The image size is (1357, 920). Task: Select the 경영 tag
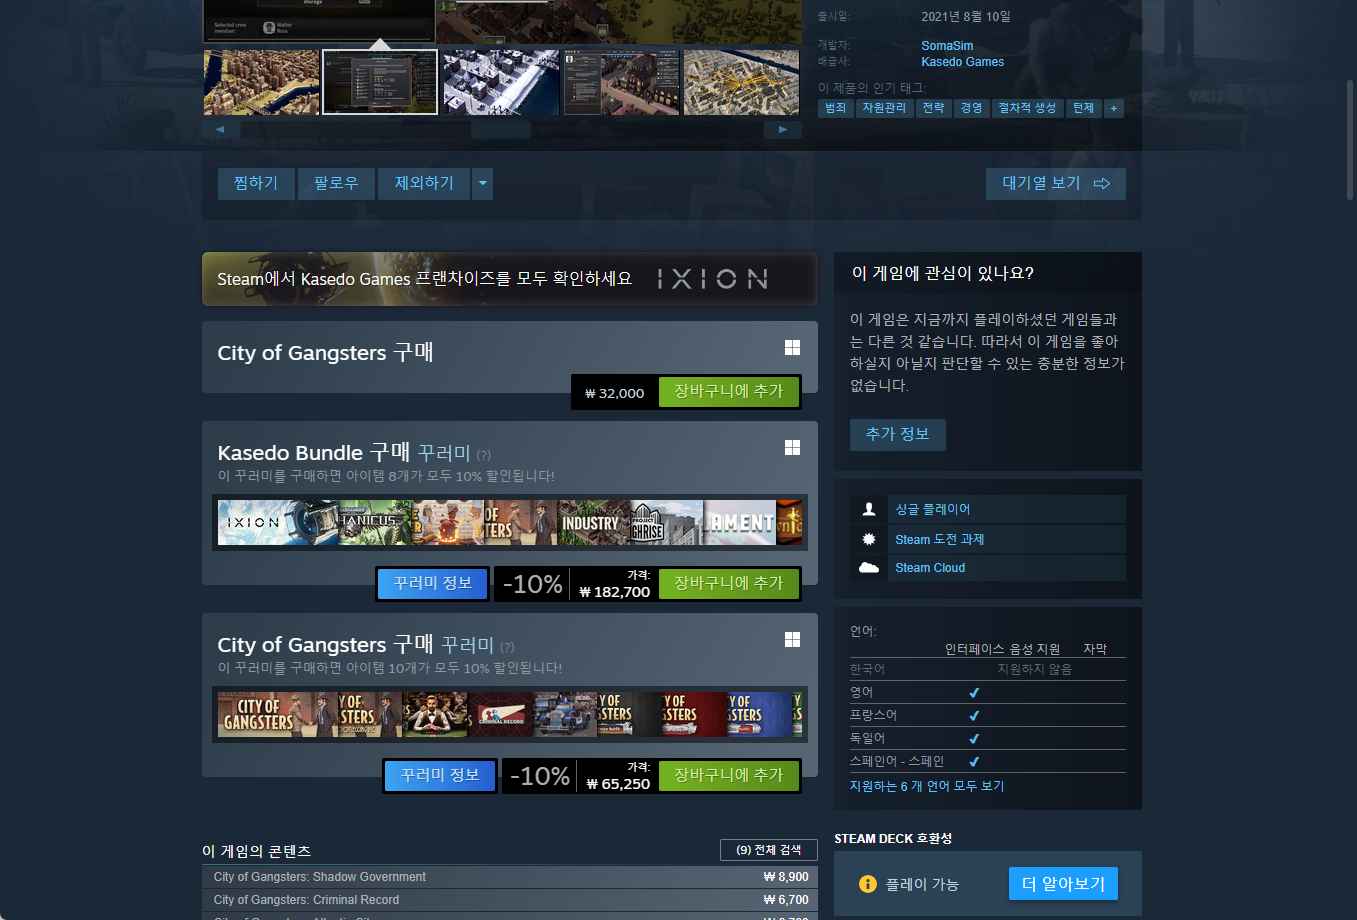click(971, 108)
